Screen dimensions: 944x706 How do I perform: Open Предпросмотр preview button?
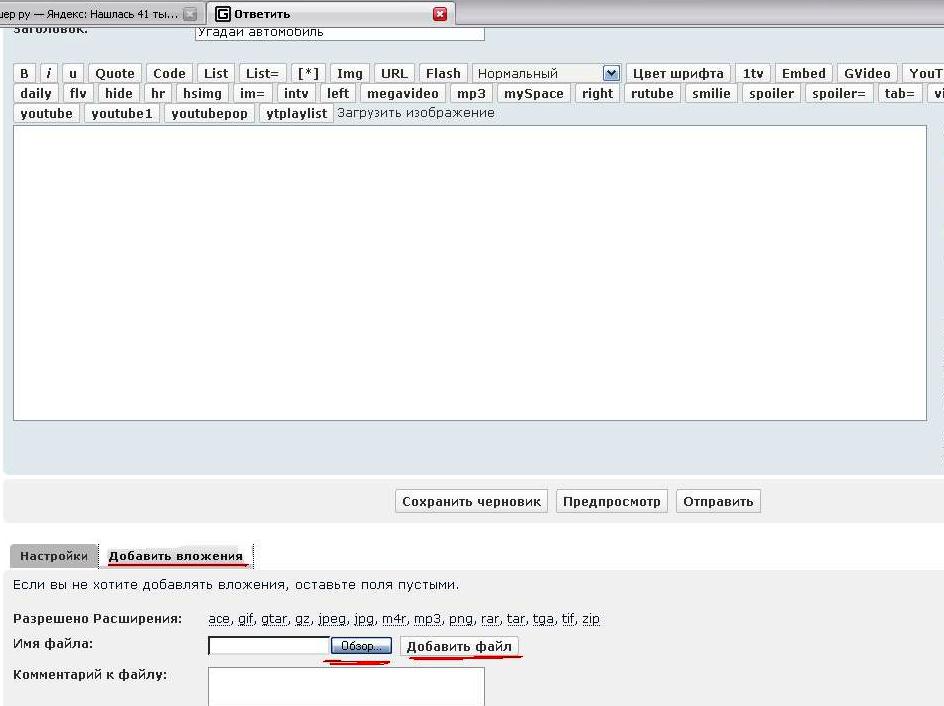tap(612, 501)
